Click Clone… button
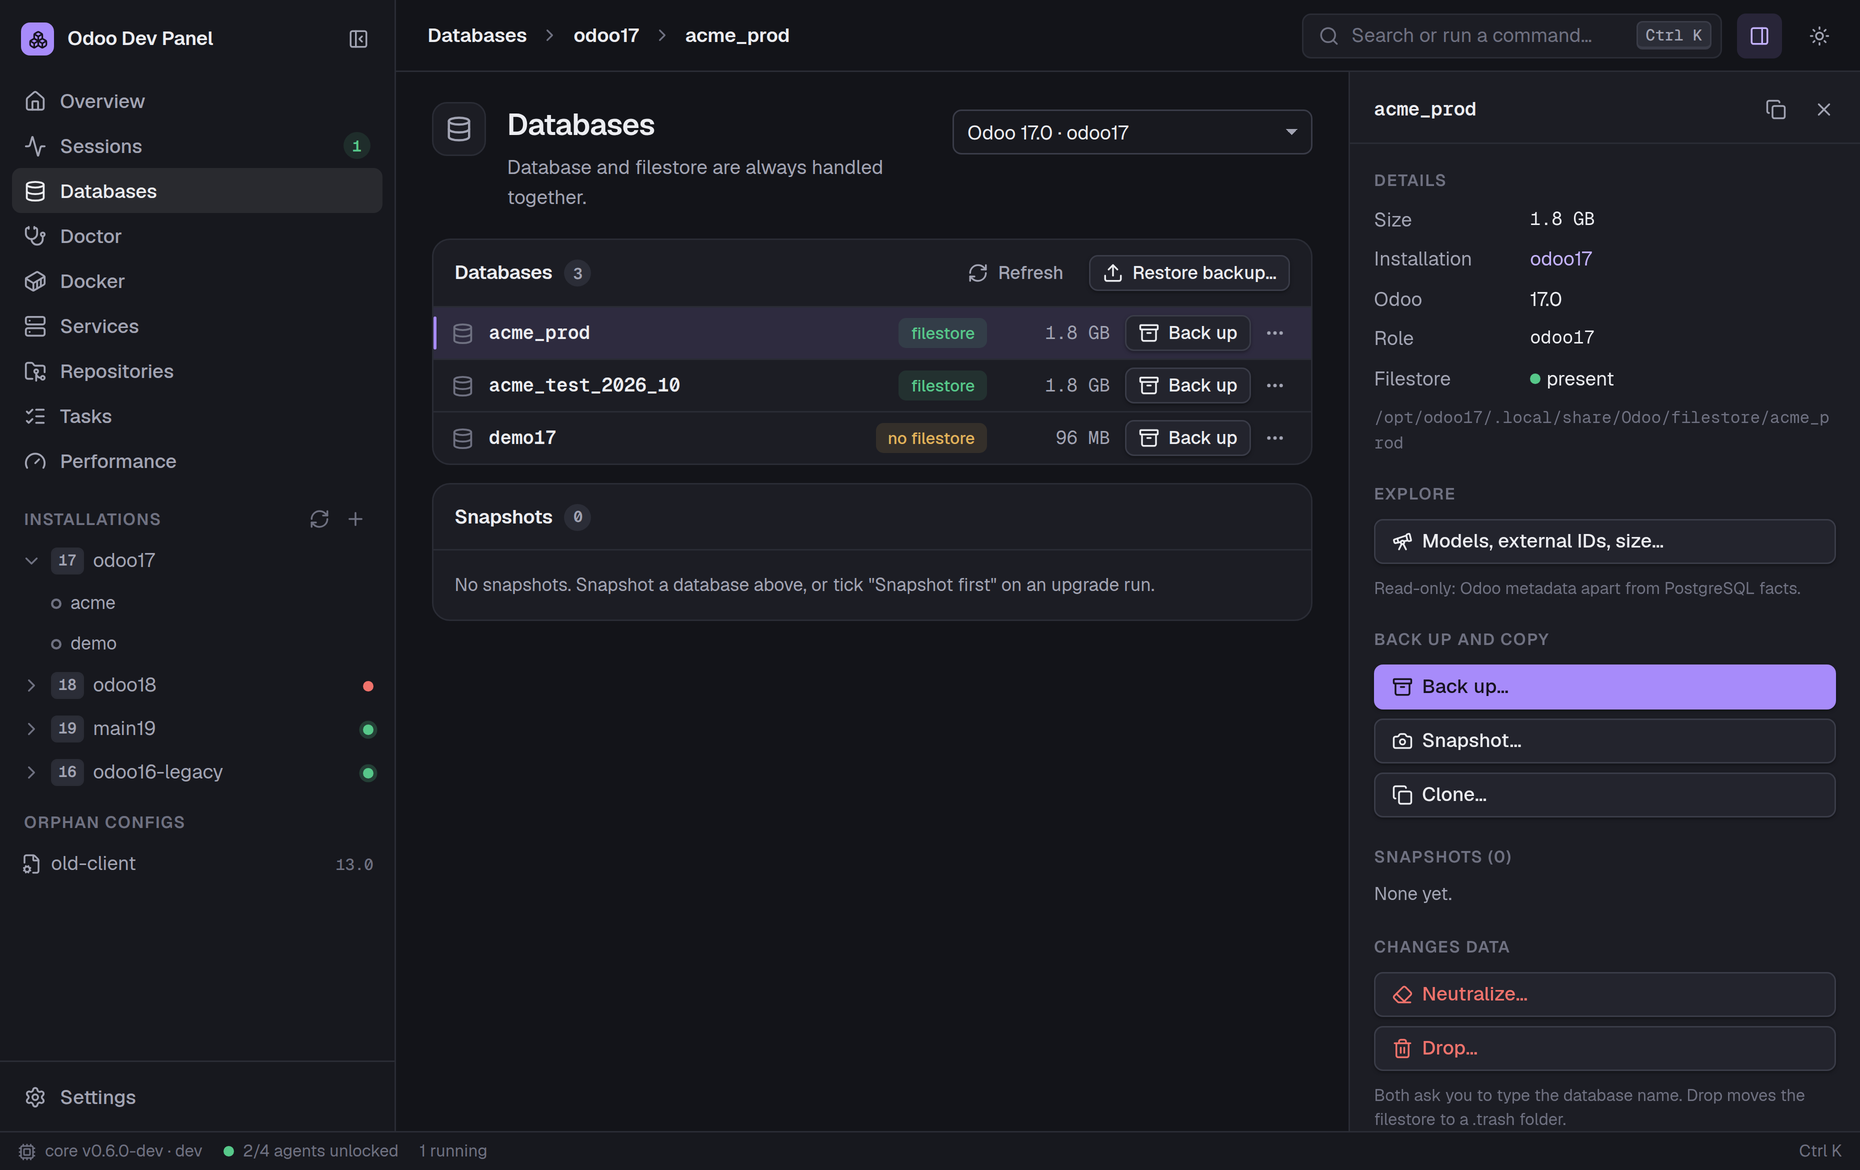This screenshot has height=1170, width=1860. (1604, 795)
